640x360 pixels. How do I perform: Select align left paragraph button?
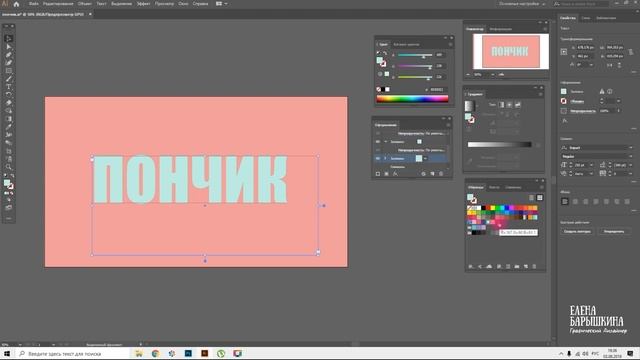coord(565,202)
